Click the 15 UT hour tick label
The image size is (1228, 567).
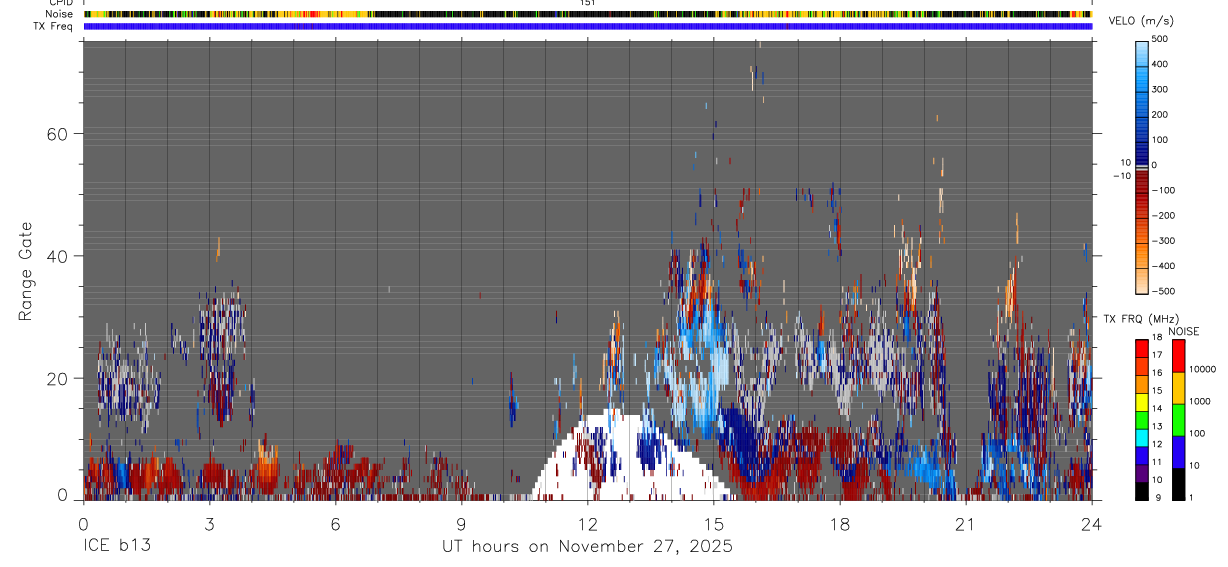point(714,523)
